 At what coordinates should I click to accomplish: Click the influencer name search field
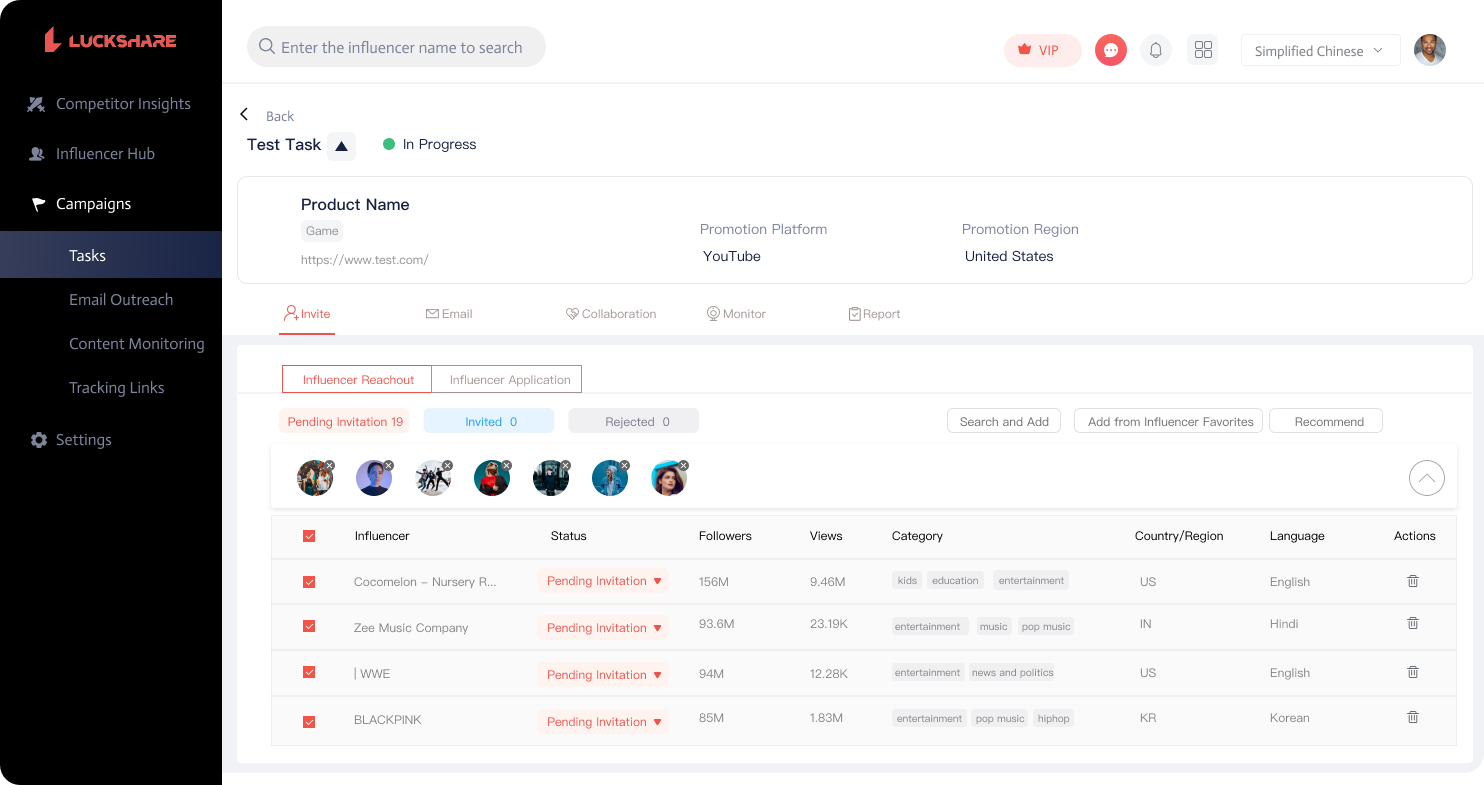396,47
